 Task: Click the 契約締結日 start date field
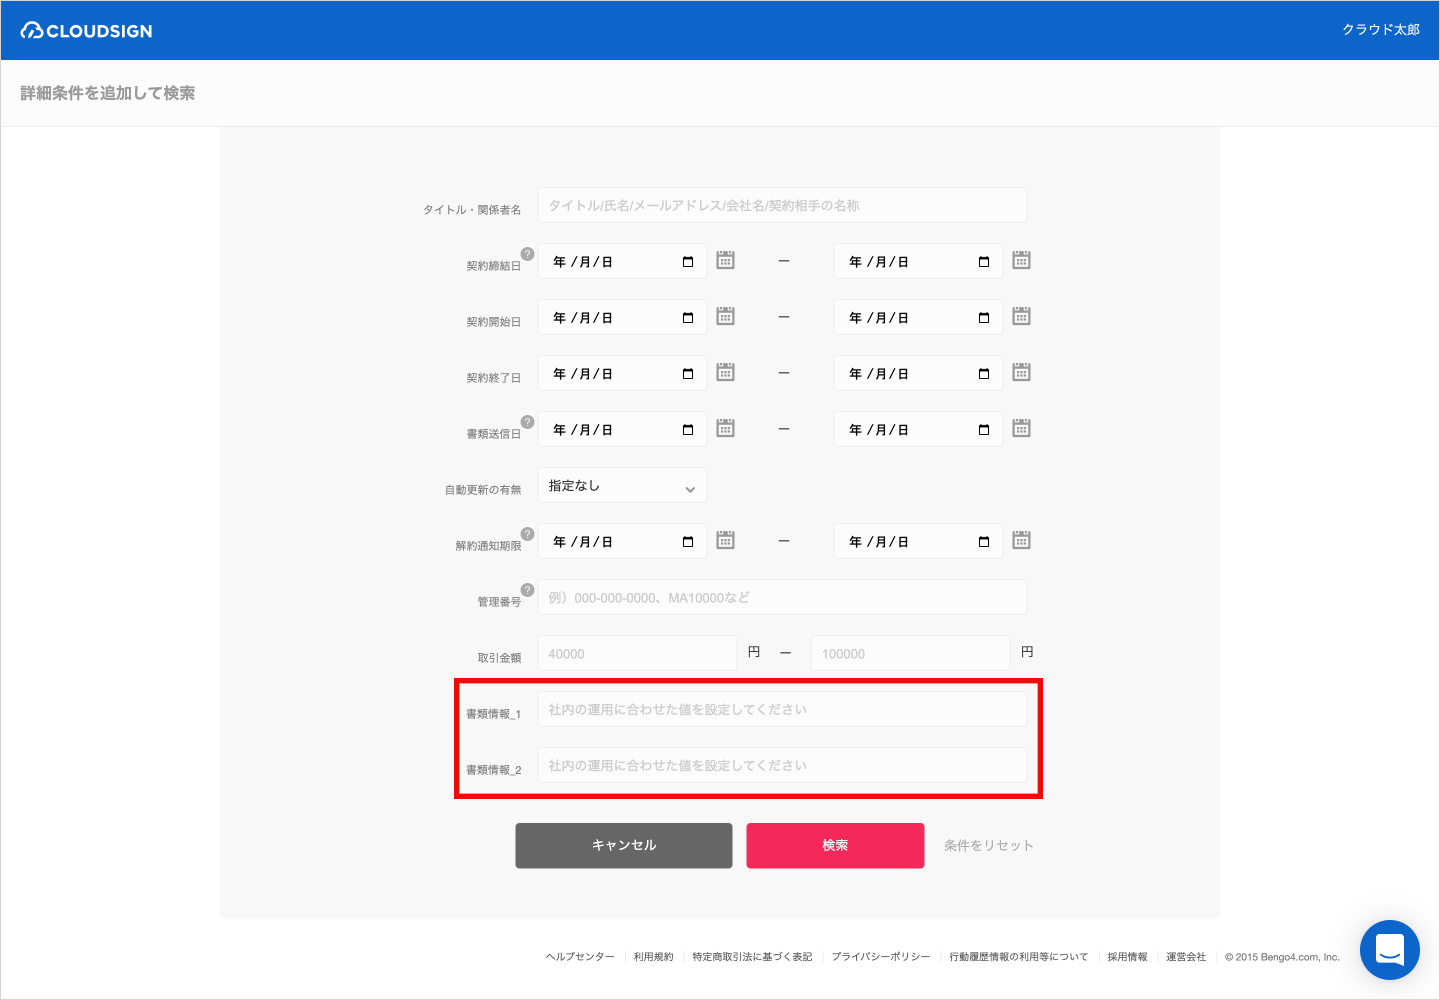pyautogui.click(x=622, y=261)
